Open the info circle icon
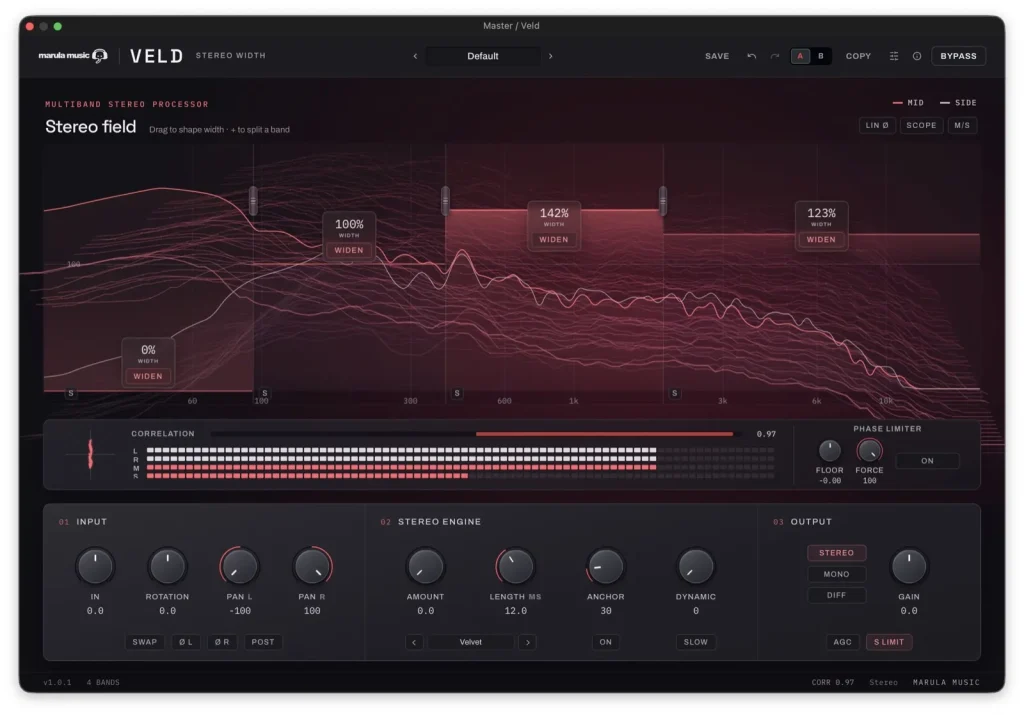Screen dimensions: 1024x715 point(917,56)
